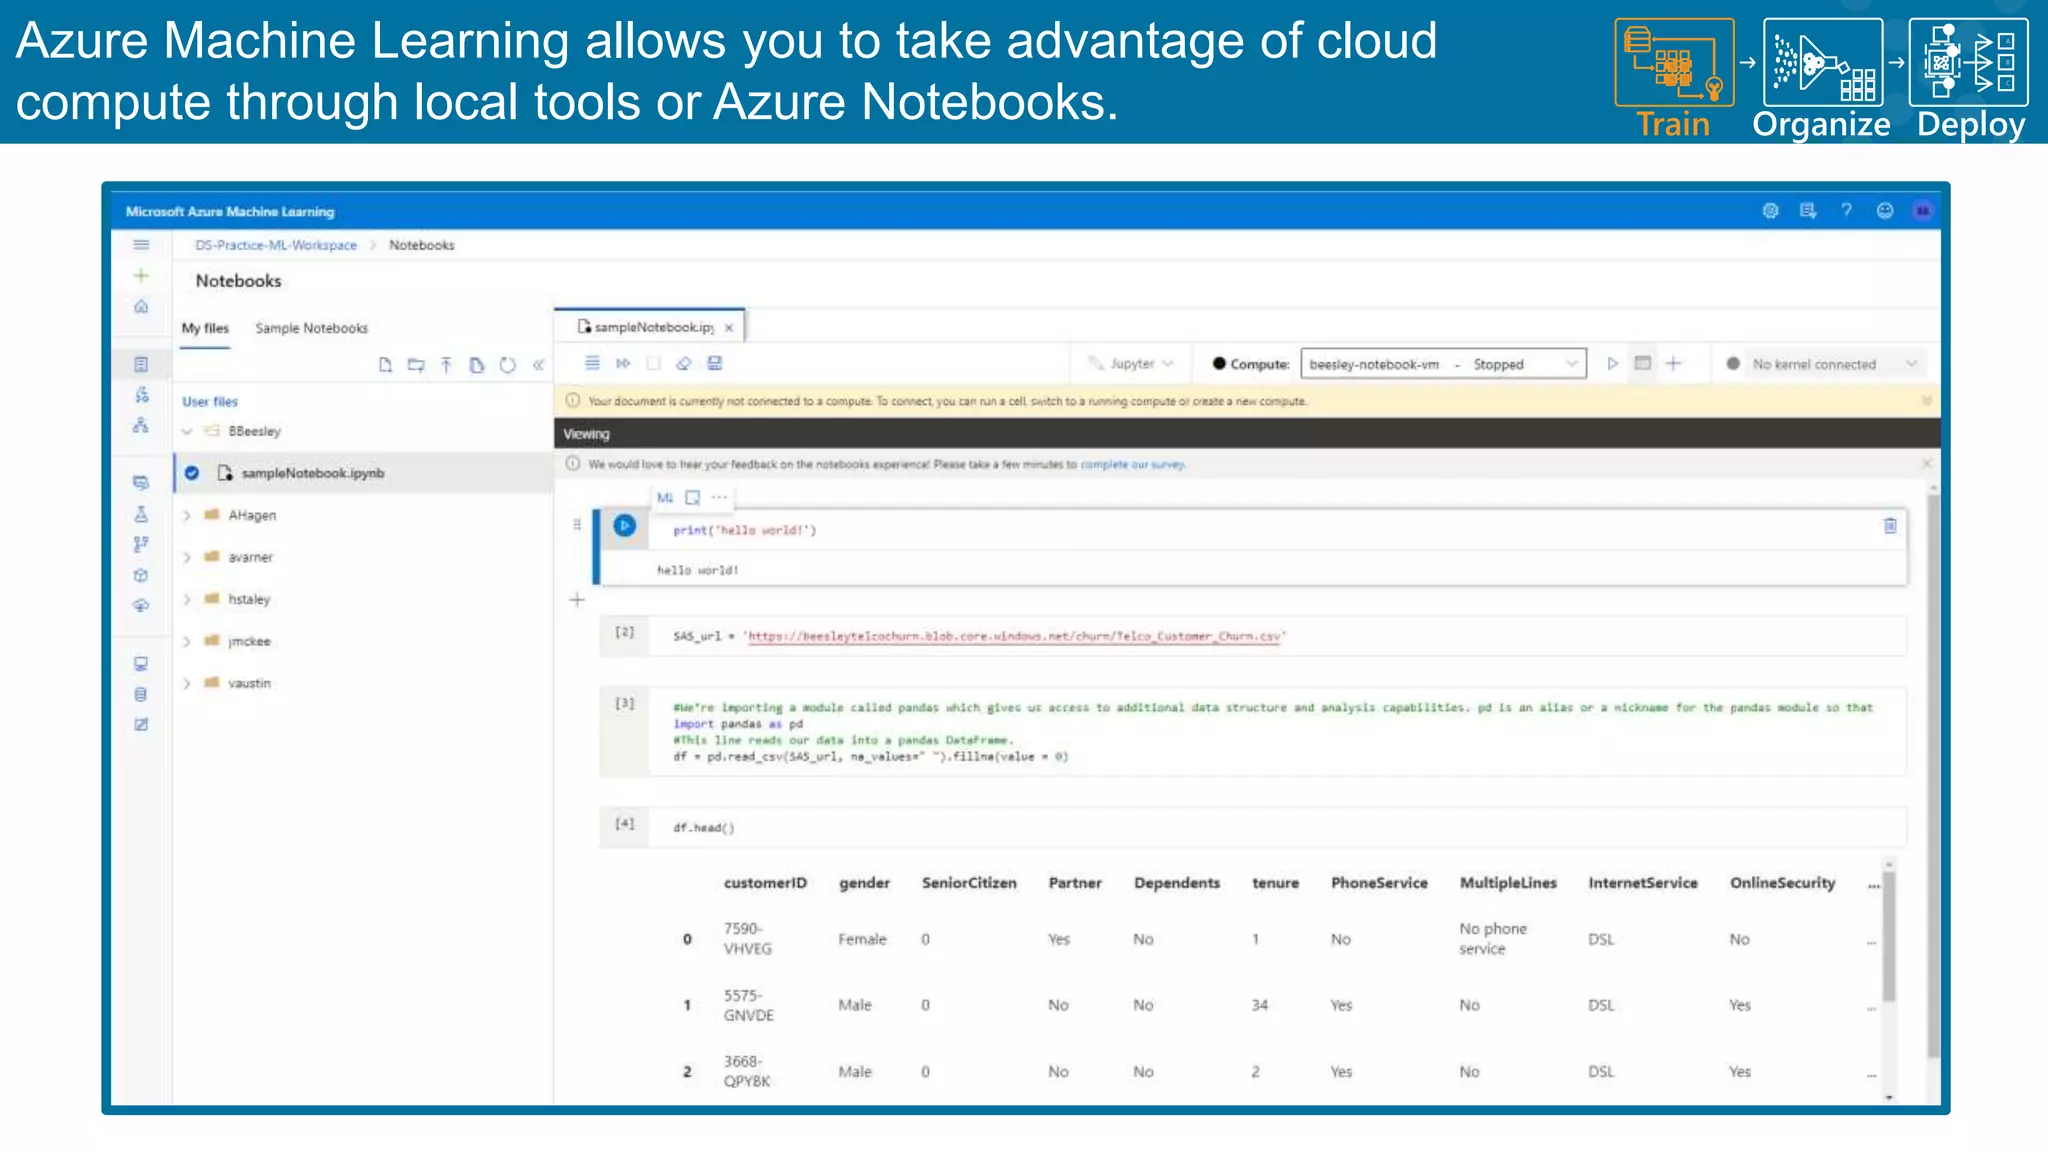Dismiss the feedback survey banner

[1926, 463]
